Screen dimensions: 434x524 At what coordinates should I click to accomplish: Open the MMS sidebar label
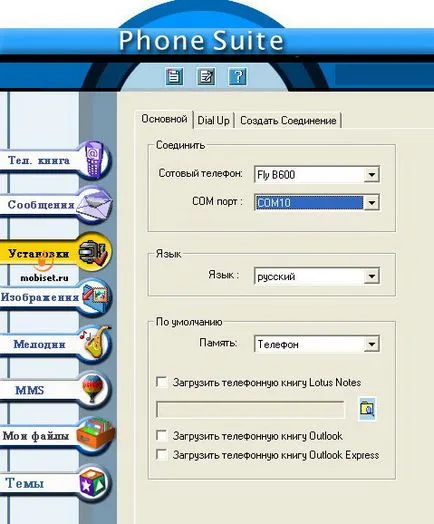point(29,390)
